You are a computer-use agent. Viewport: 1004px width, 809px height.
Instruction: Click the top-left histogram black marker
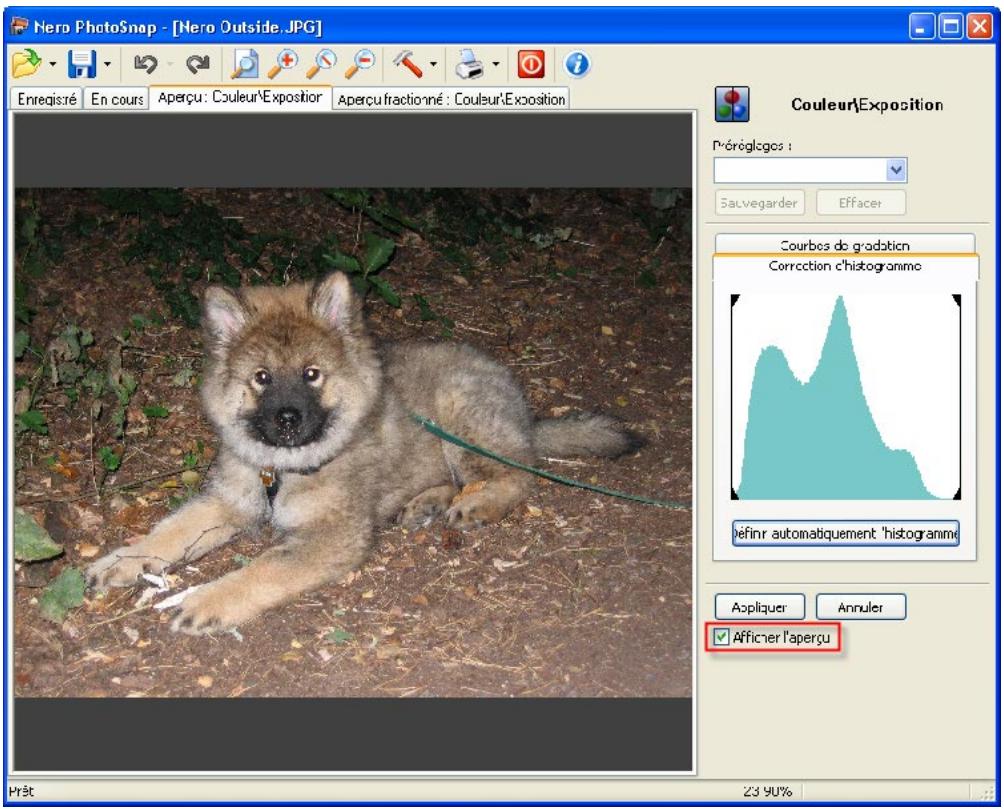tap(735, 300)
